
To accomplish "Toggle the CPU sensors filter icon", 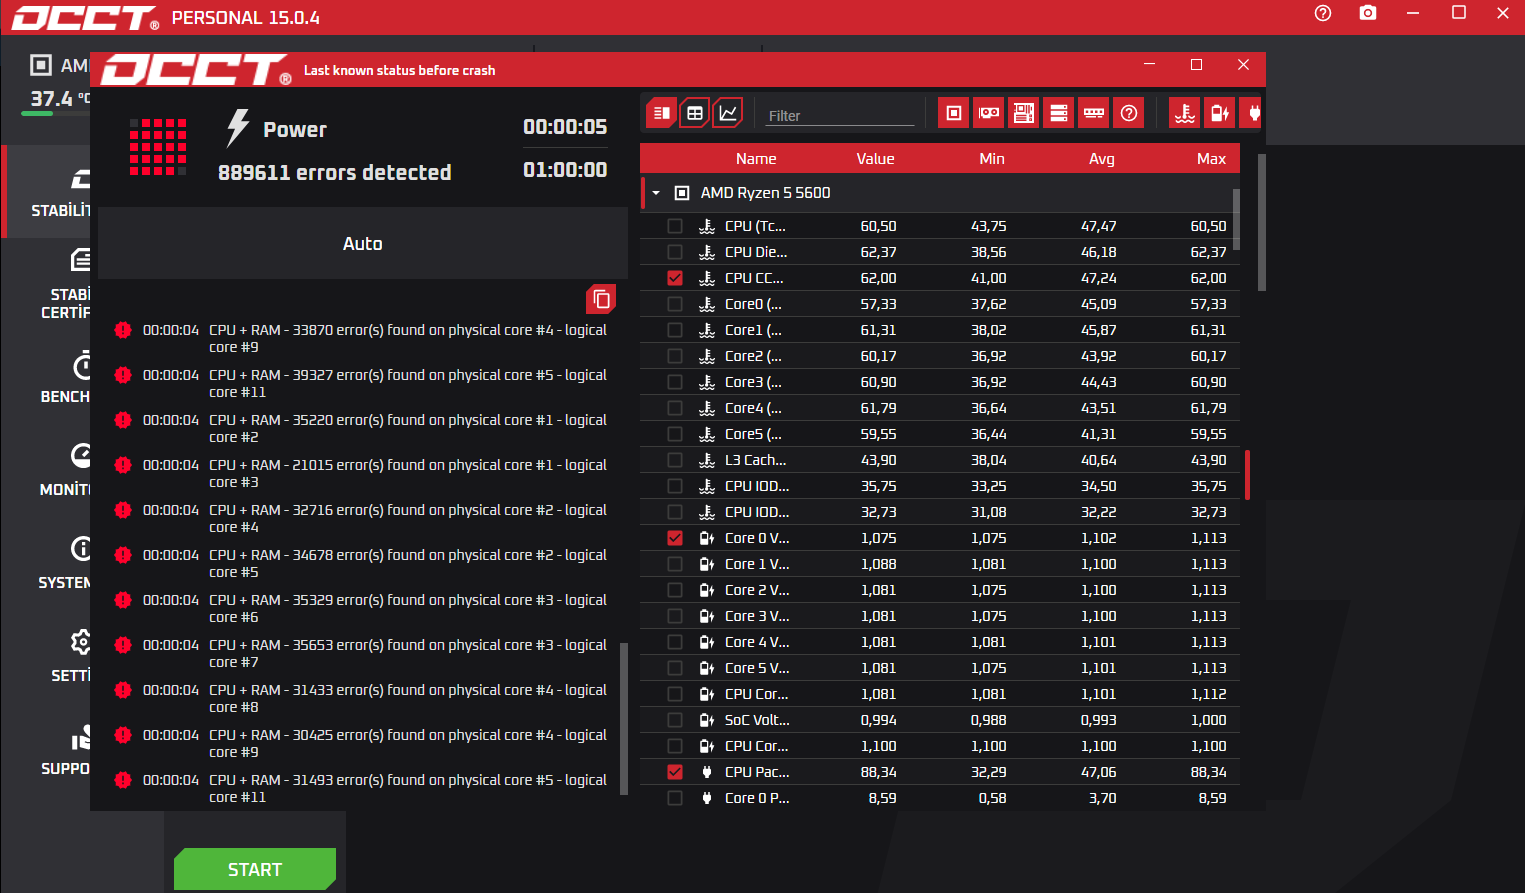I will (954, 113).
